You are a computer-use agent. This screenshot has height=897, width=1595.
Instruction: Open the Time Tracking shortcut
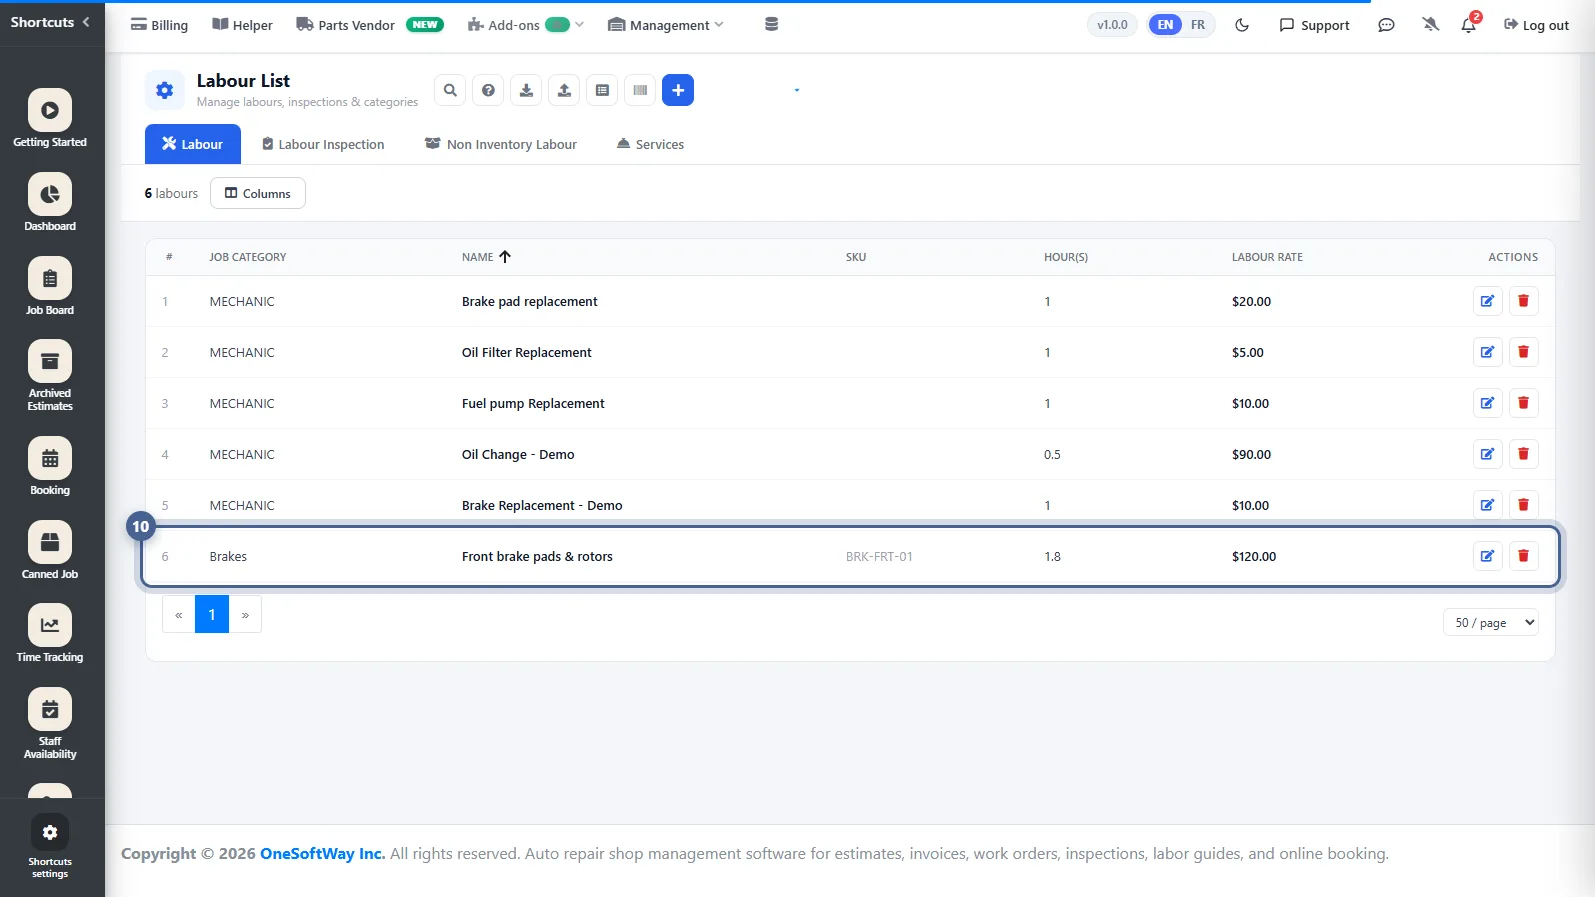point(50,634)
